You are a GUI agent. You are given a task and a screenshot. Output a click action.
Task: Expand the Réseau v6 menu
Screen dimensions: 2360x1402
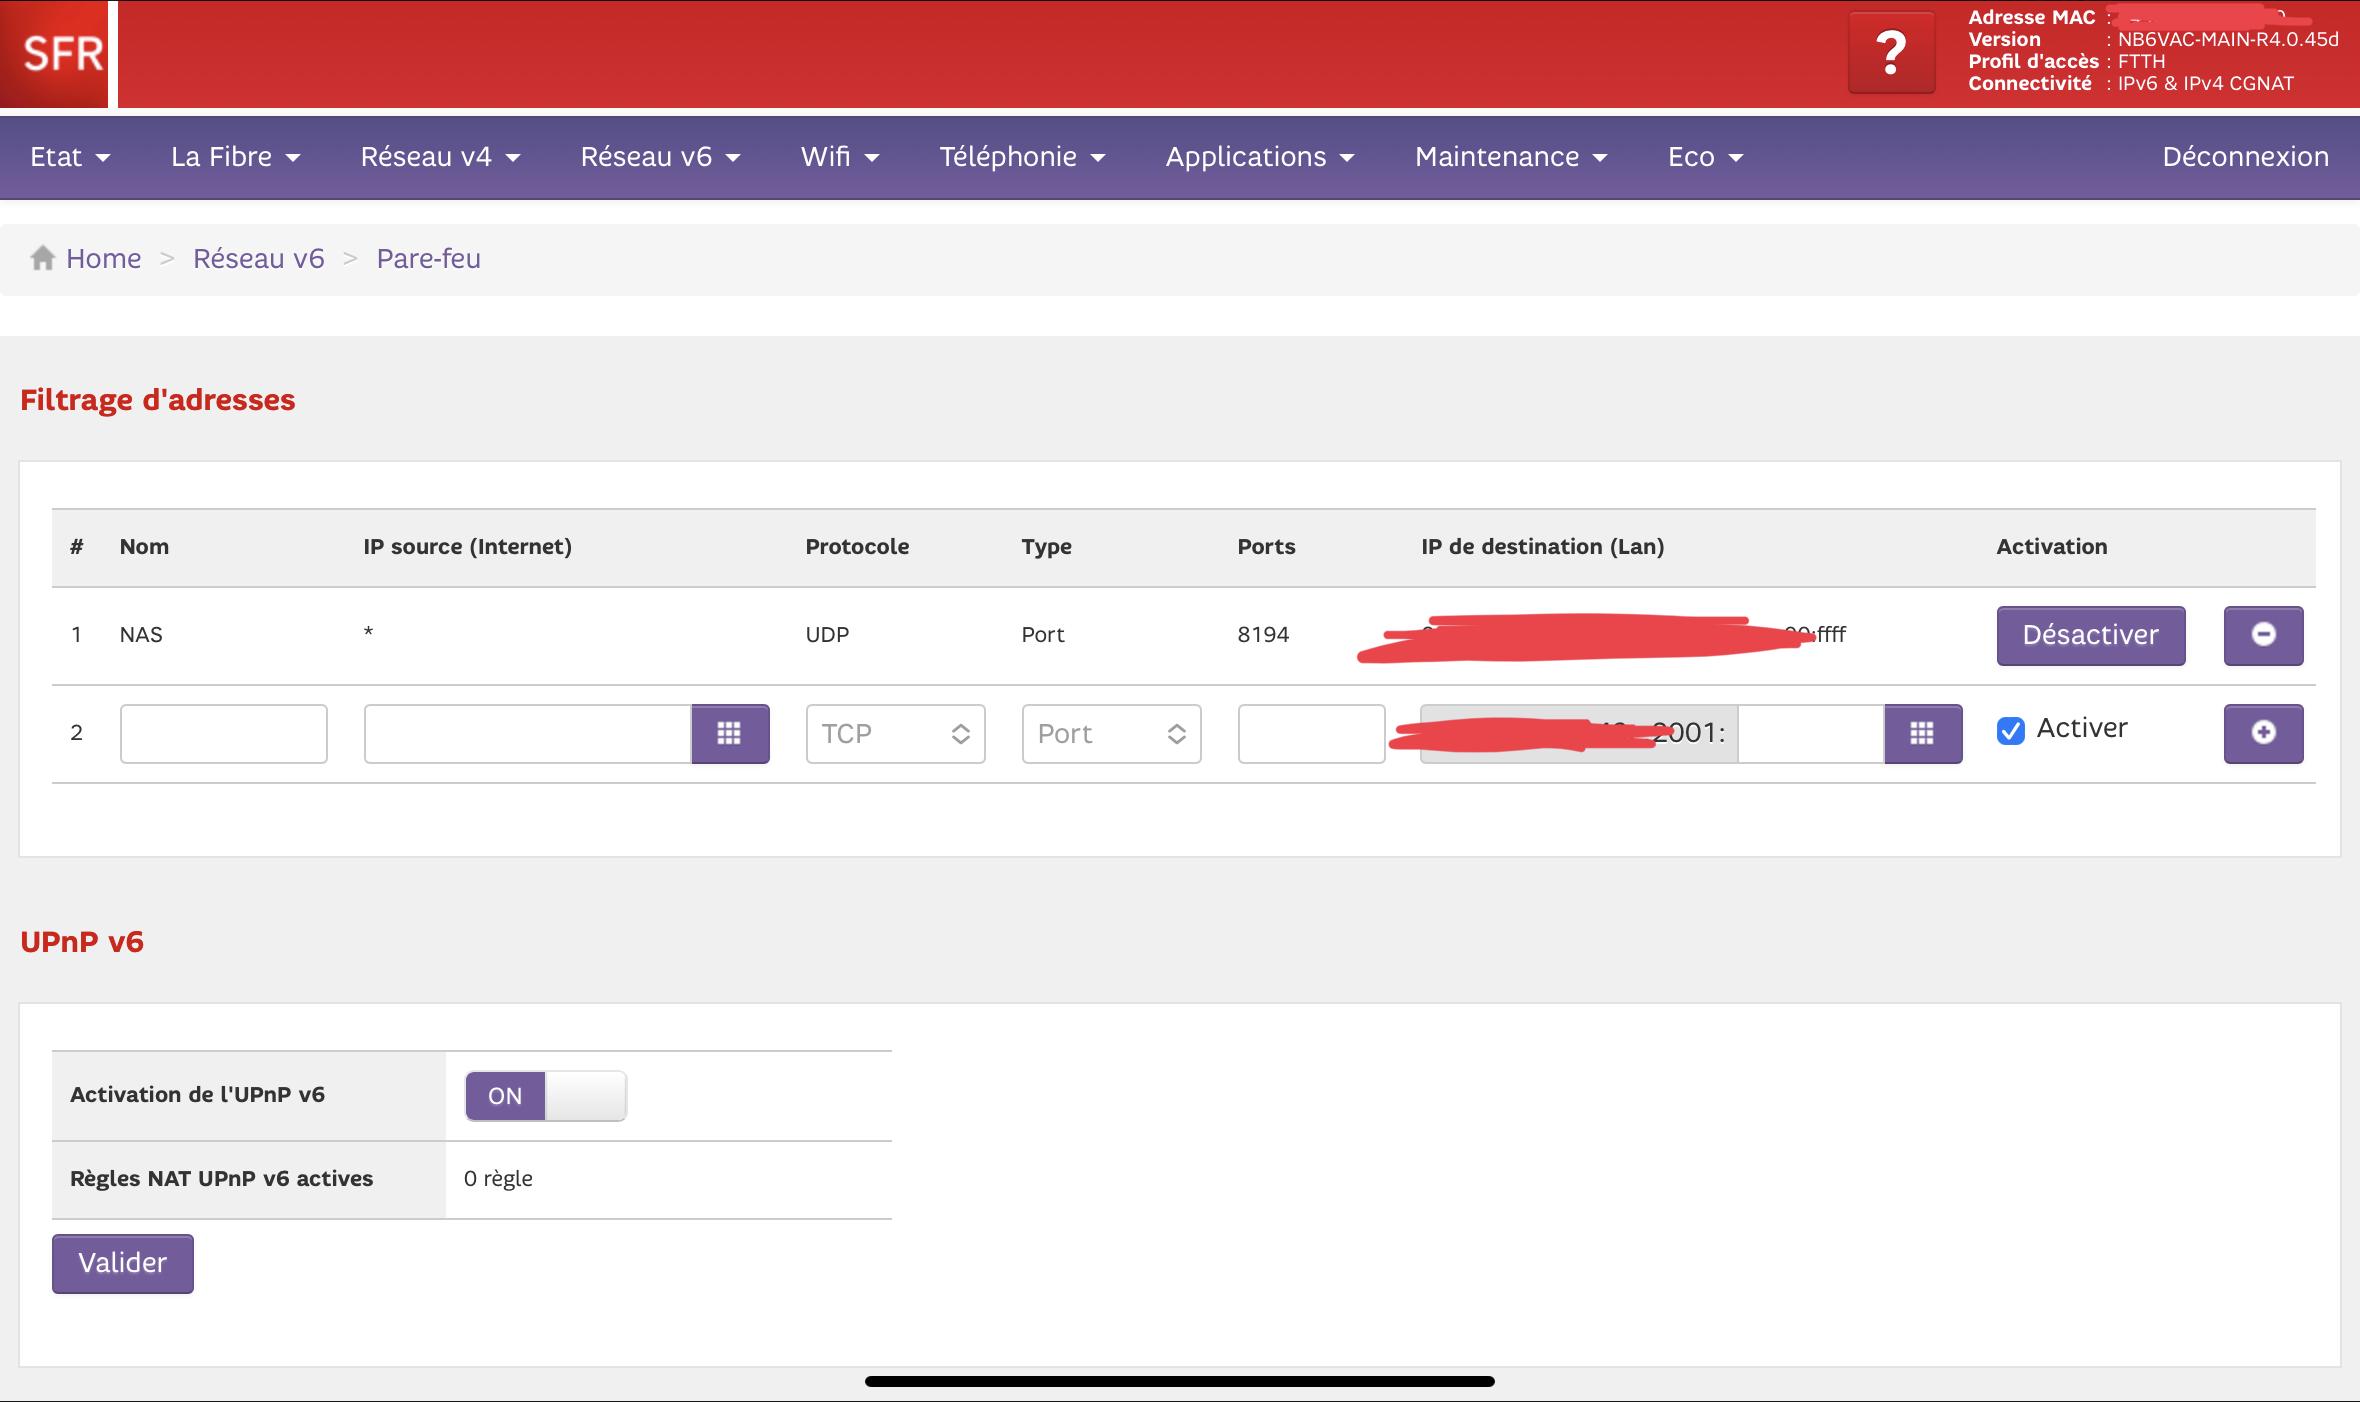pyautogui.click(x=660, y=157)
